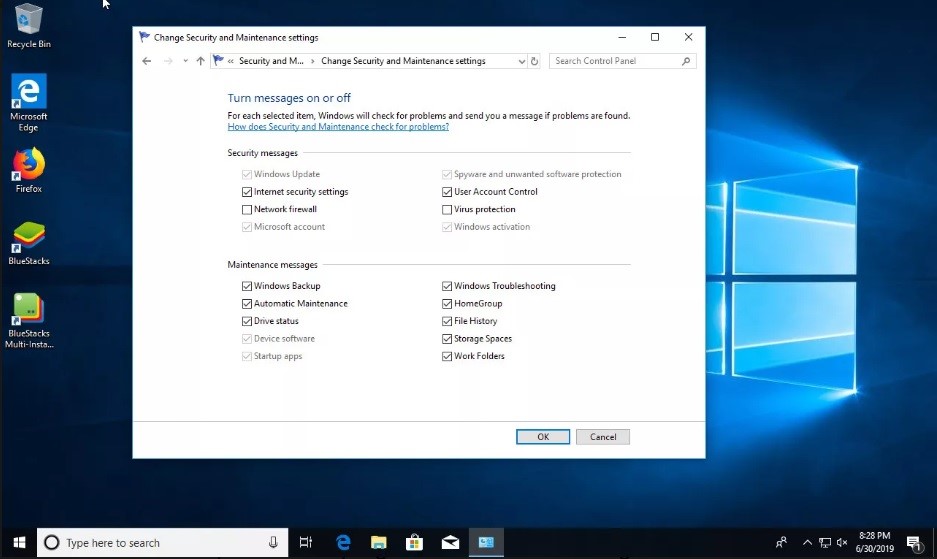This screenshot has width=937, height=559.
Task: Uncheck the Windows Backup checkbox
Action: 247,286
